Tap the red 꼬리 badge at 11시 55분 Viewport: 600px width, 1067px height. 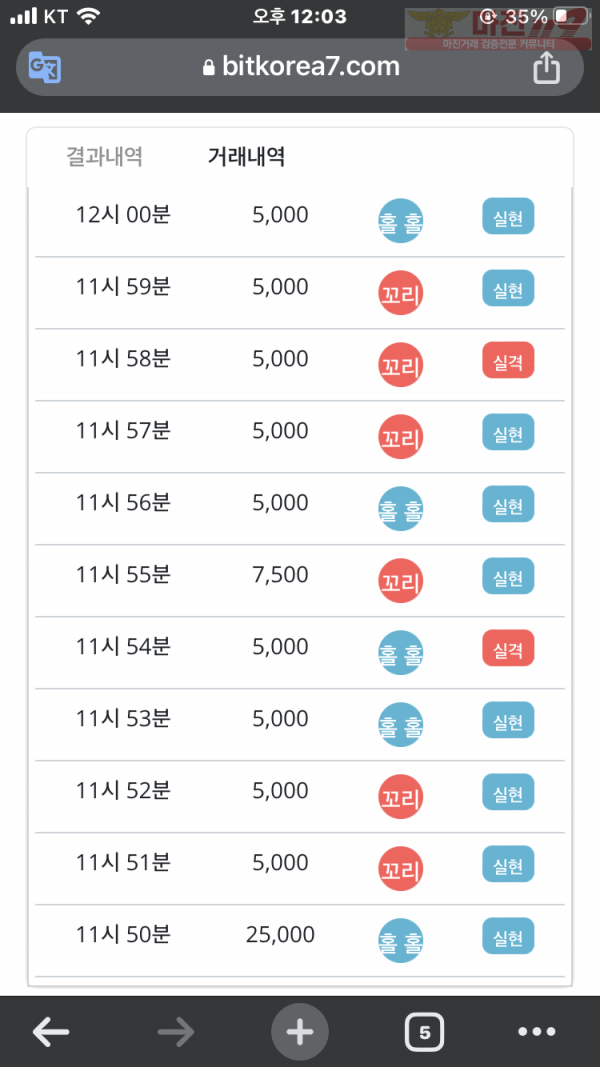tap(401, 580)
